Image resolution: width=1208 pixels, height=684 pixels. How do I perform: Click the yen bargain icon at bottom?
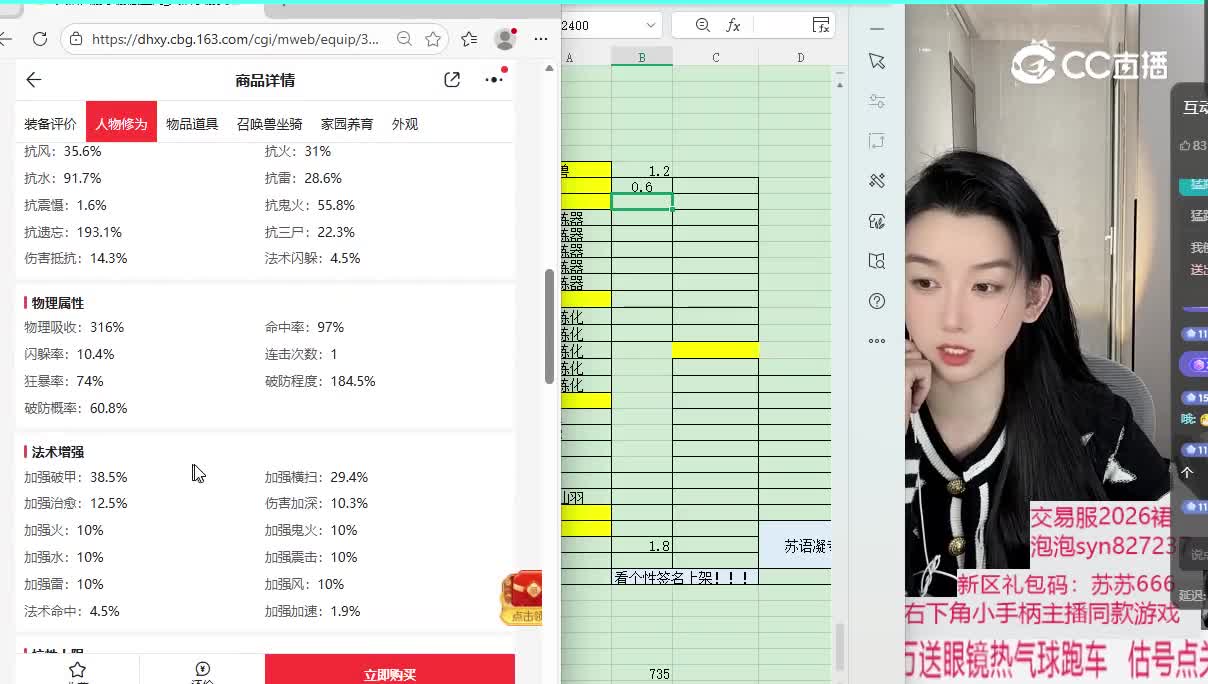coord(202,669)
